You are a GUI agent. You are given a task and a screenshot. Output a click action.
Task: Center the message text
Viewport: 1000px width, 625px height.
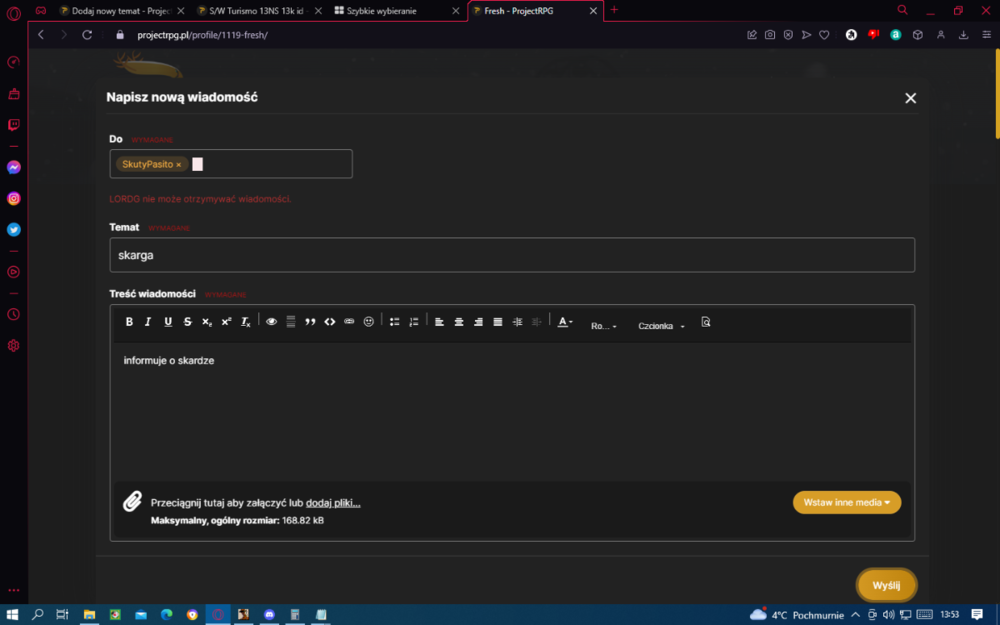(x=459, y=322)
